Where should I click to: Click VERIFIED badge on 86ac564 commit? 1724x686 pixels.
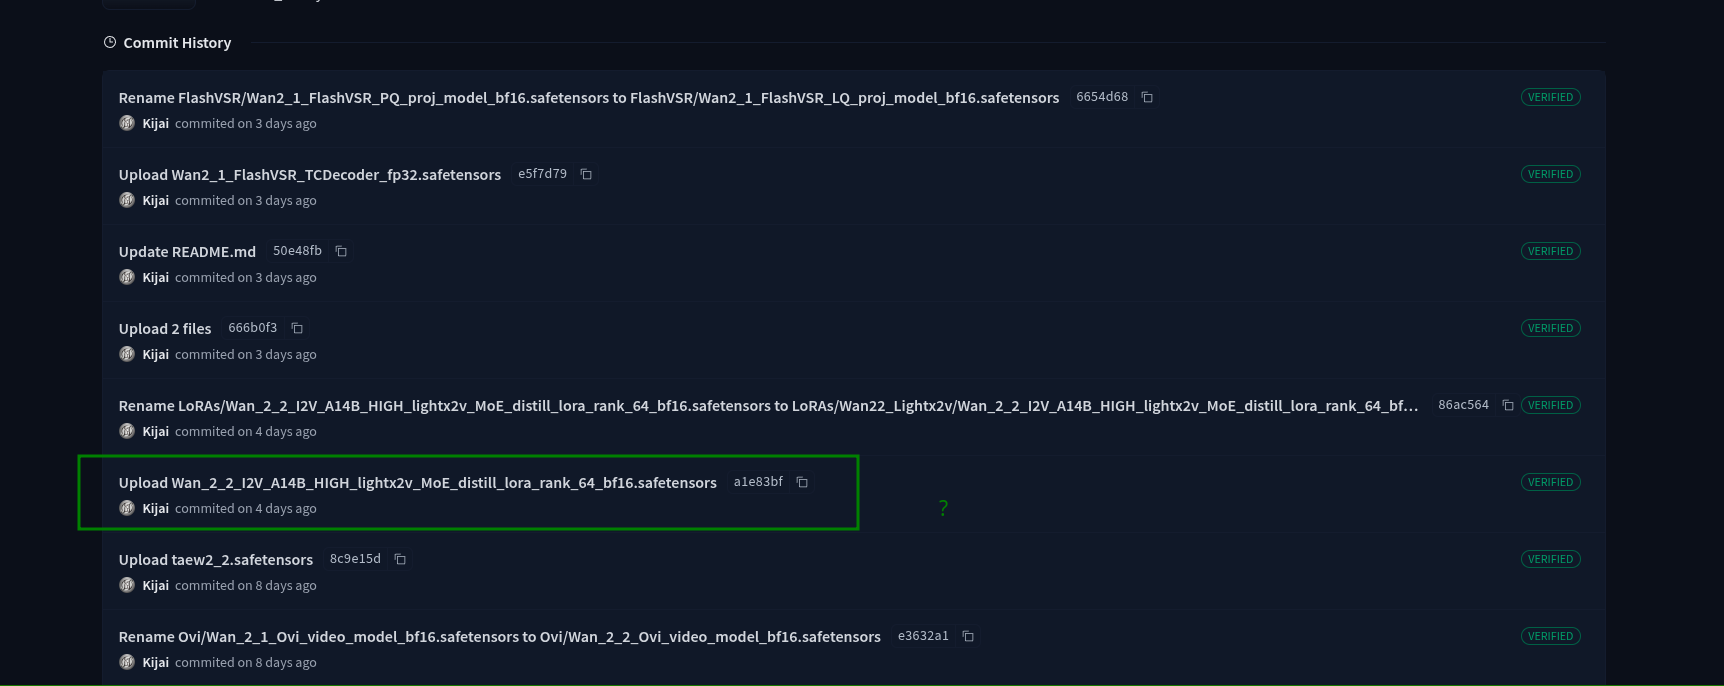coord(1550,405)
